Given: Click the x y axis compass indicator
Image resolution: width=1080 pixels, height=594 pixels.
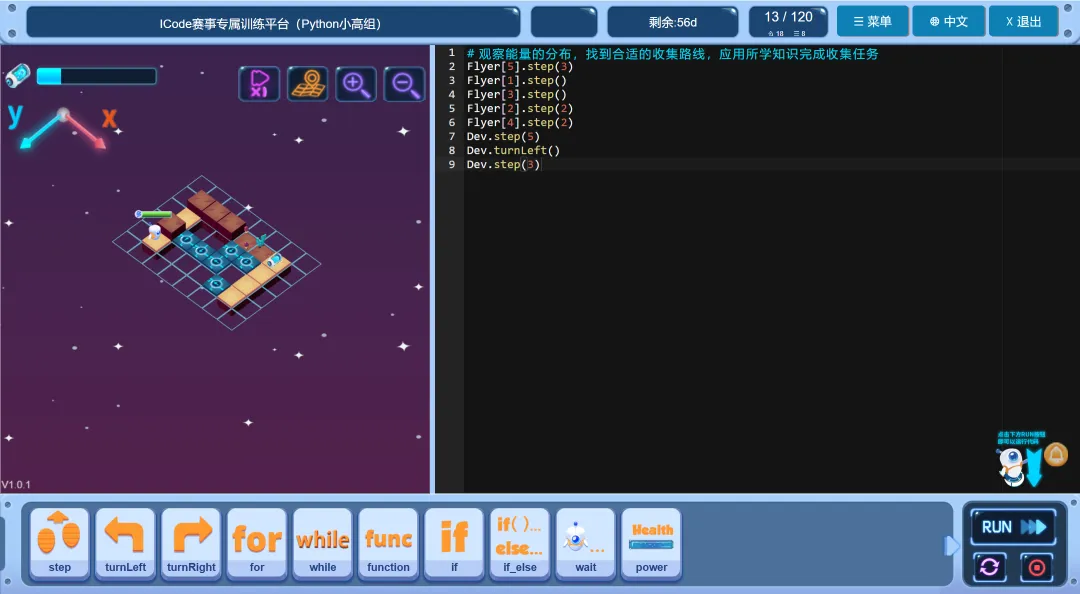Looking at the screenshot, I should pyautogui.click(x=63, y=126).
